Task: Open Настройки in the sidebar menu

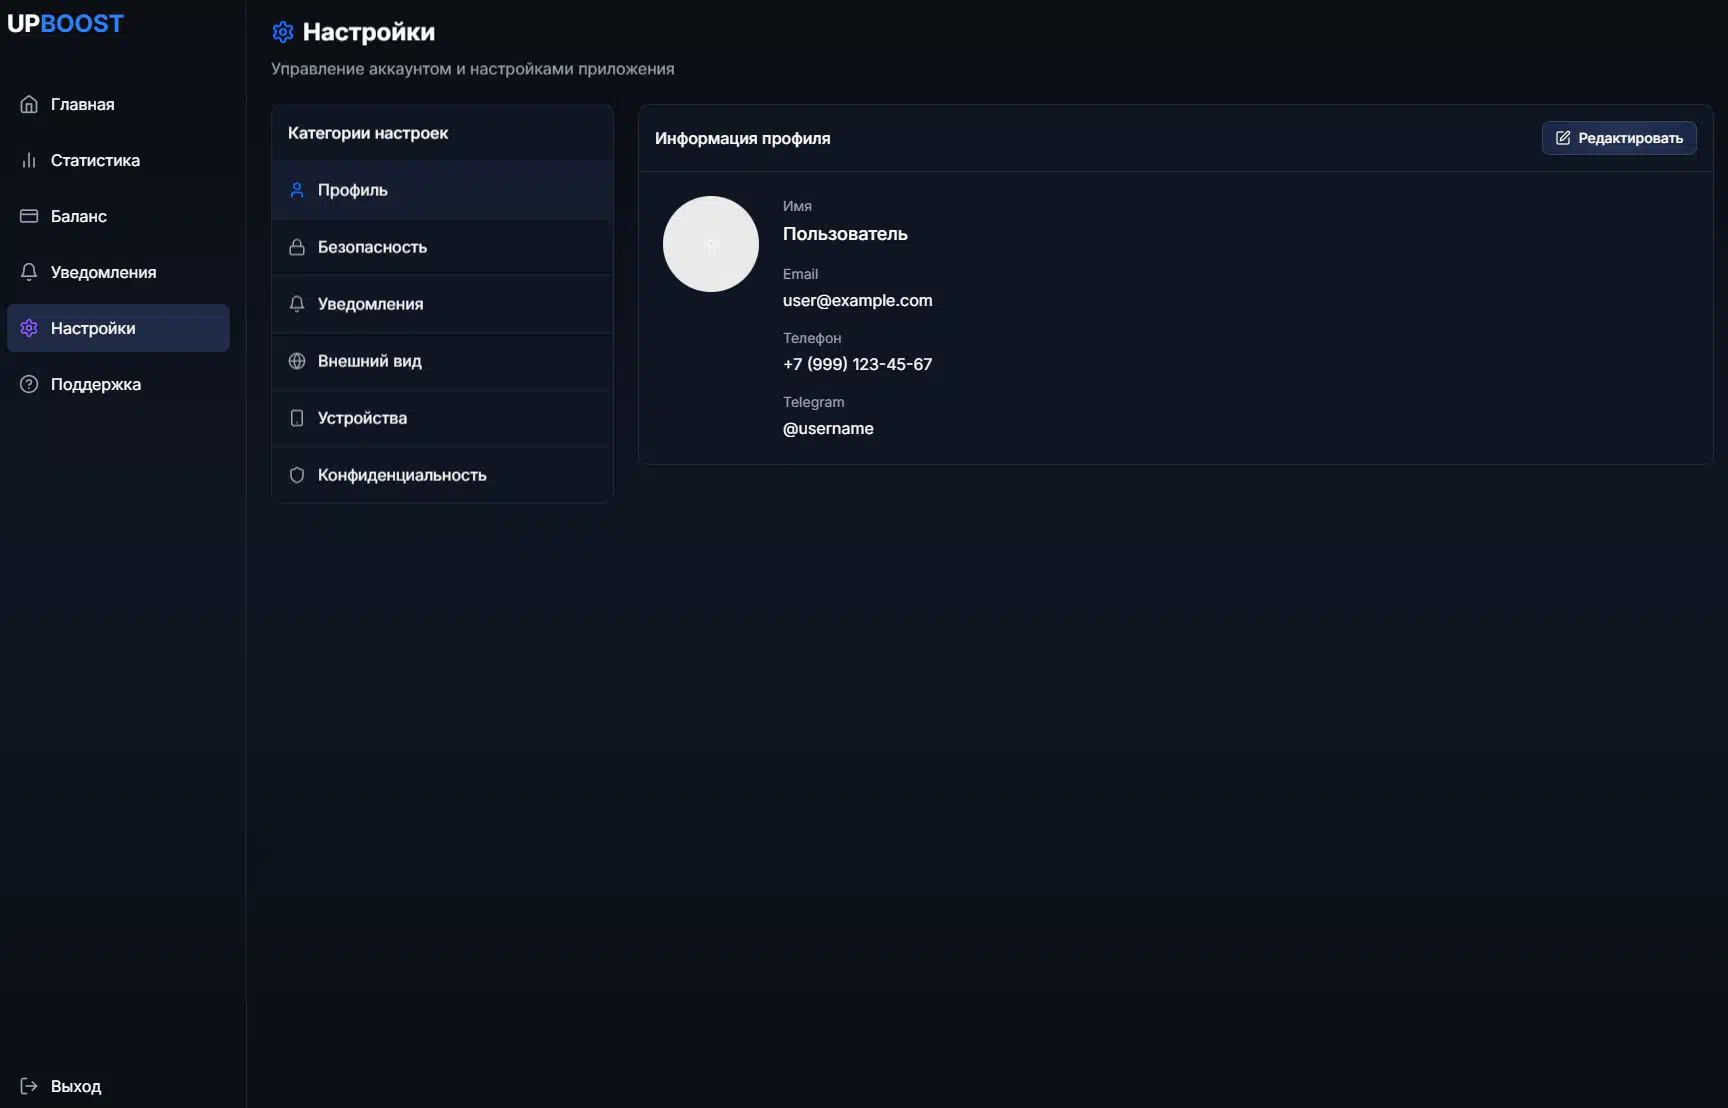Action: click(93, 328)
